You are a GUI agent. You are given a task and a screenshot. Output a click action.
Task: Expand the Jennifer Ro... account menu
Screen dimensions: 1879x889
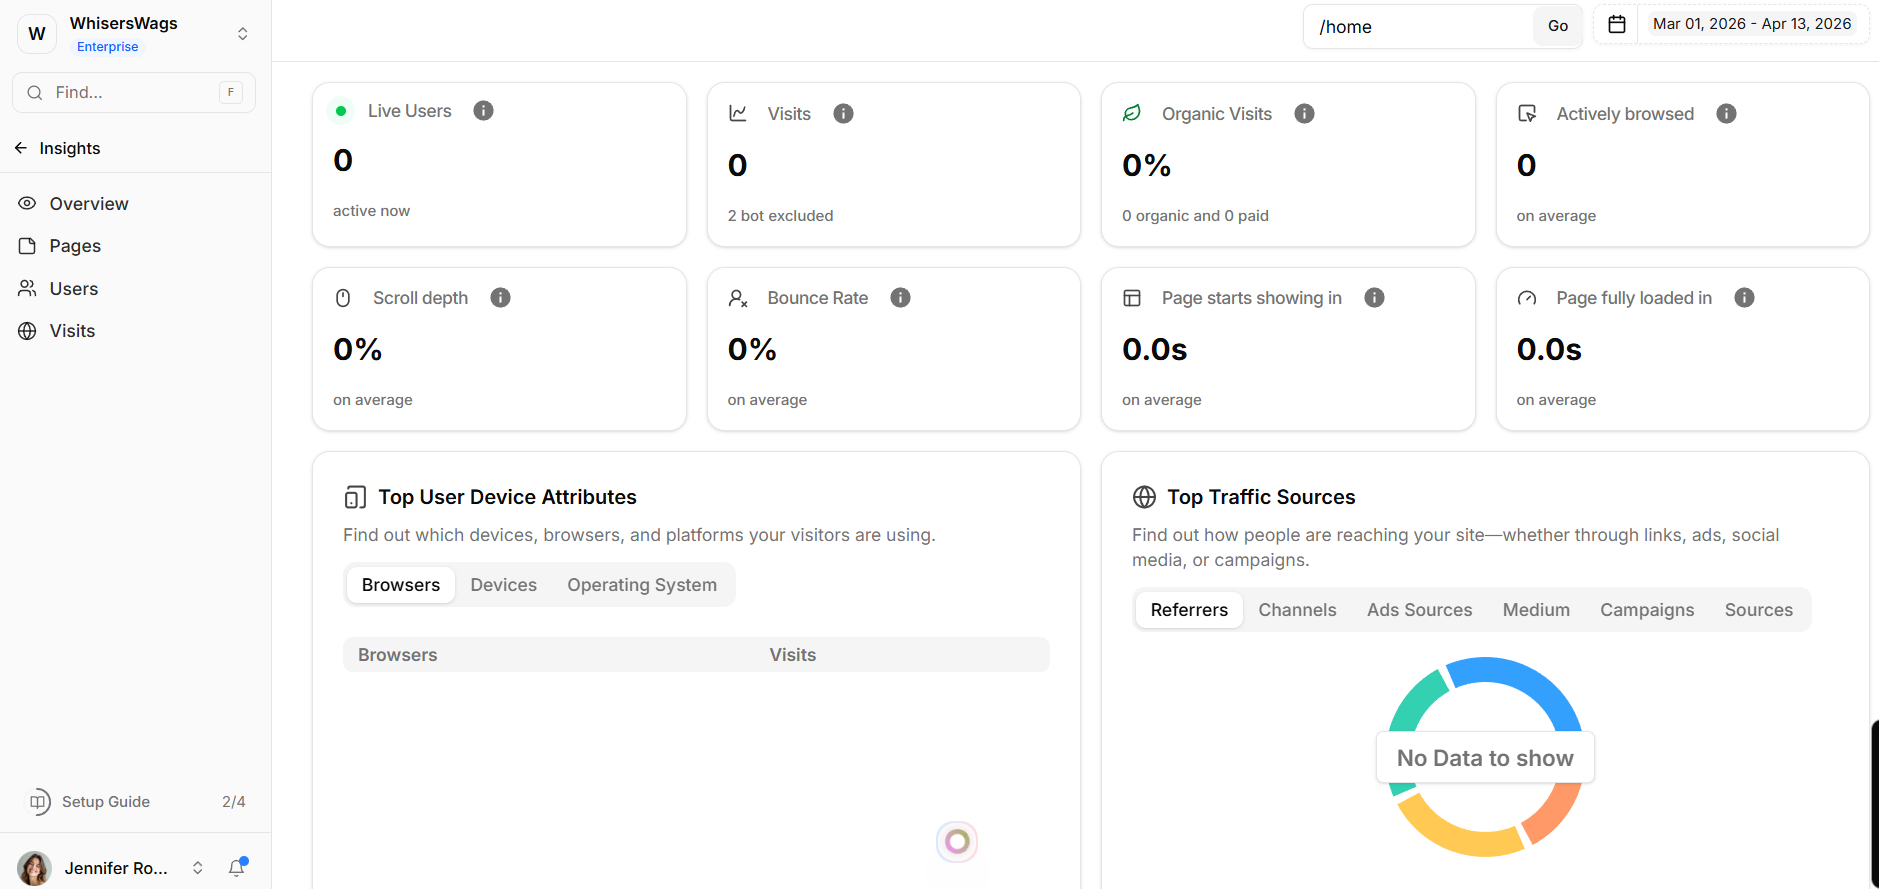point(197,868)
